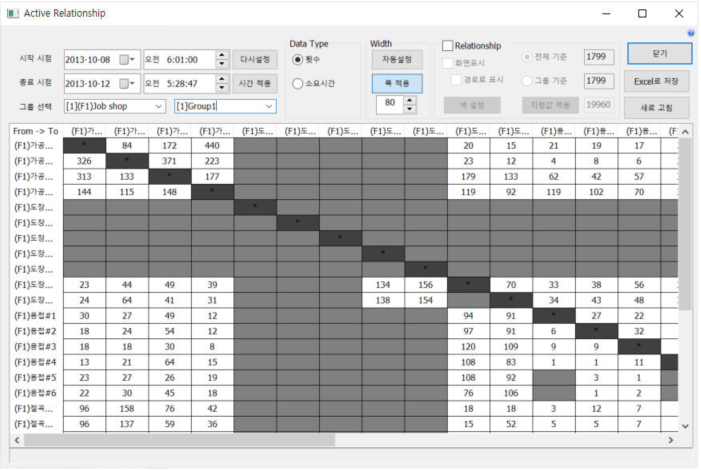This screenshot has width=701, height=470.
Task: Click the 새로 고침 button
Action: pos(656,106)
